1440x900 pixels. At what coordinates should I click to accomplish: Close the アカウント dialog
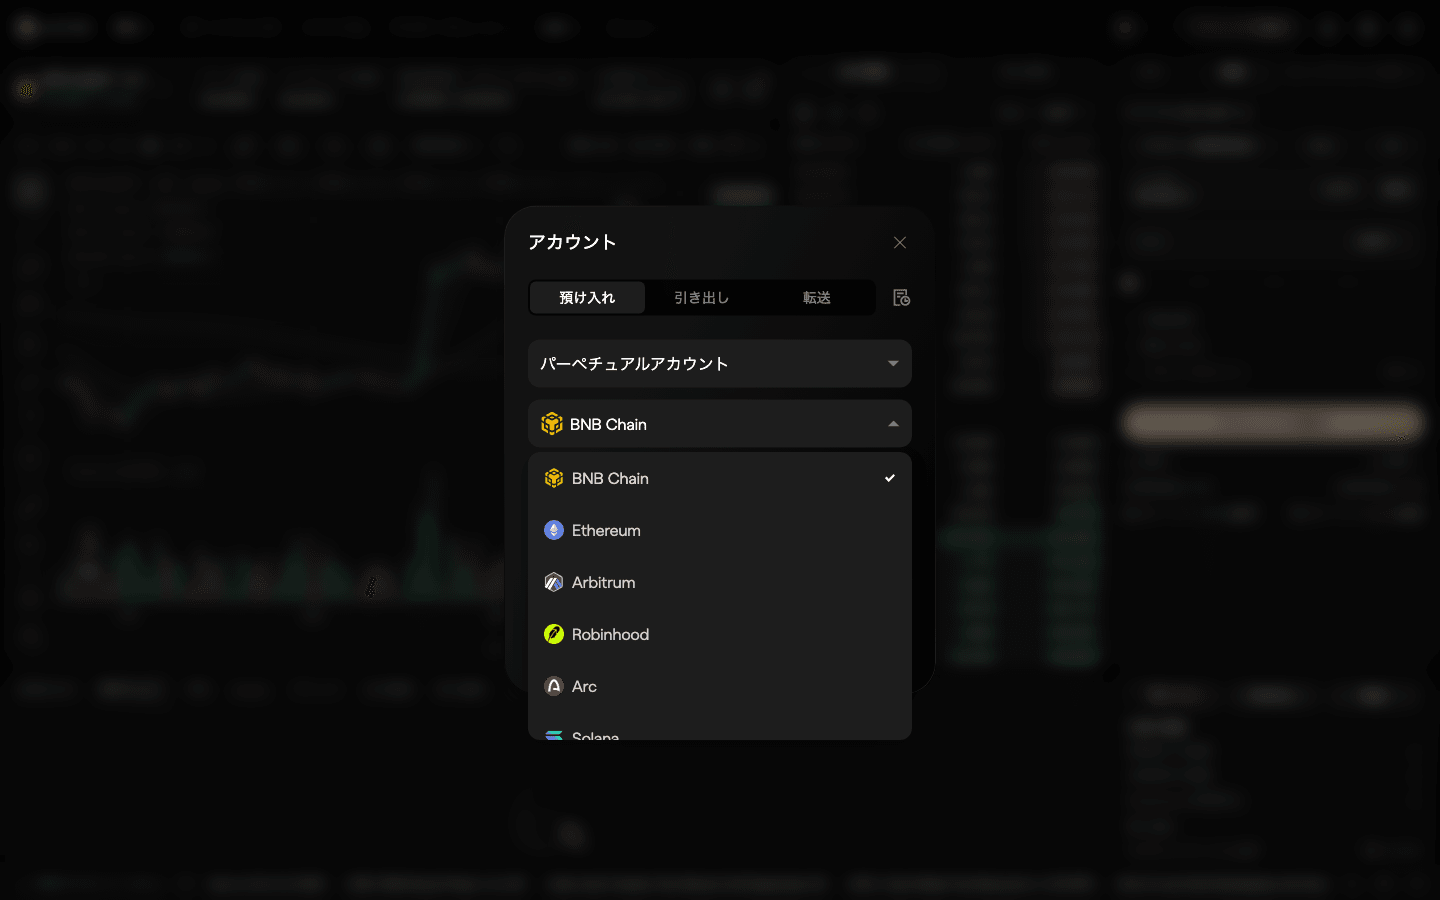point(900,243)
